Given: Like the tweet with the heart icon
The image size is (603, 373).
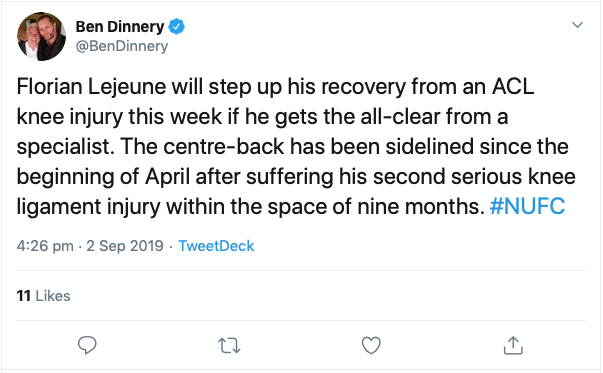Looking at the screenshot, I should [371, 345].
